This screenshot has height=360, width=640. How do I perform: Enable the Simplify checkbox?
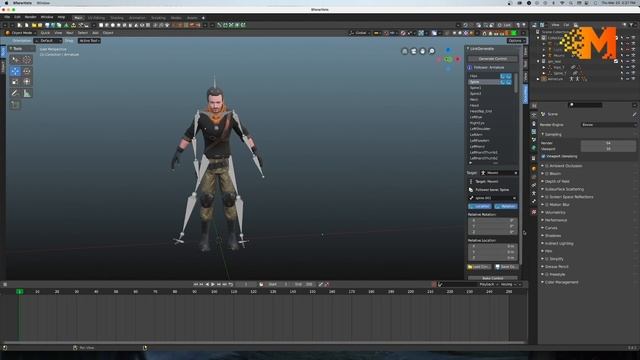[547, 259]
